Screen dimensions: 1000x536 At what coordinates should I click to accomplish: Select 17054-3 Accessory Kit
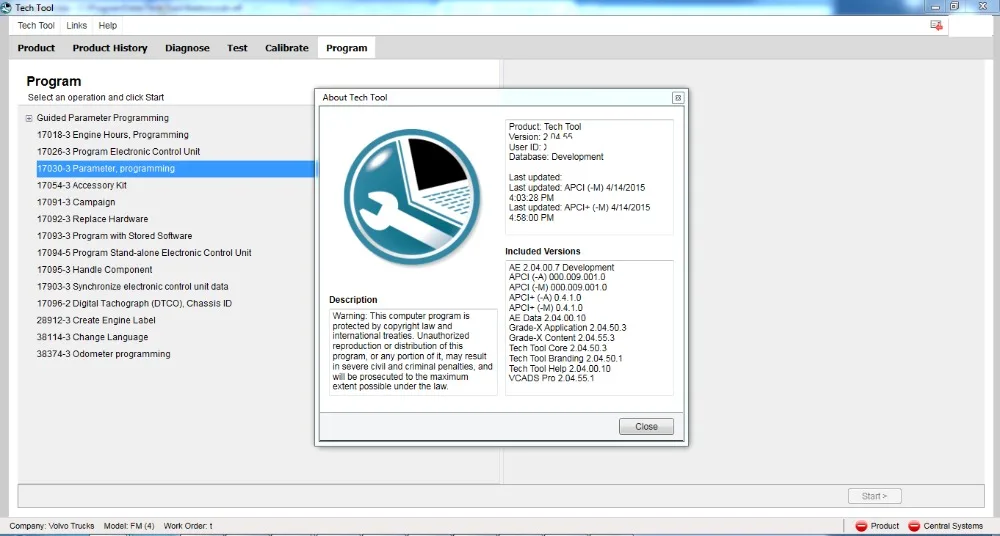point(82,186)
